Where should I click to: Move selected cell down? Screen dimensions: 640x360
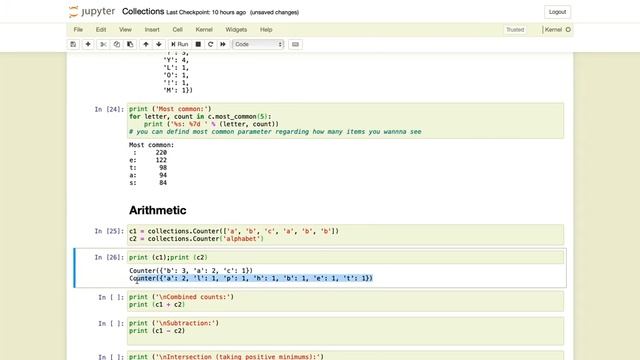pos(159,44)
